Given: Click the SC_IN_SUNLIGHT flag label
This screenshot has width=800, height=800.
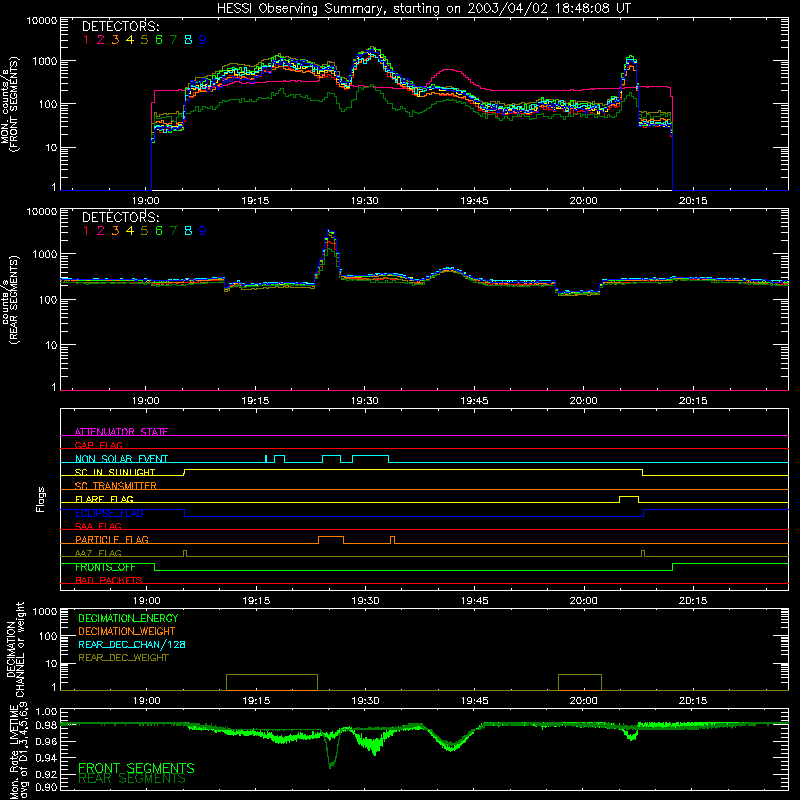Looking at the screenshot, I should [115, 472].
